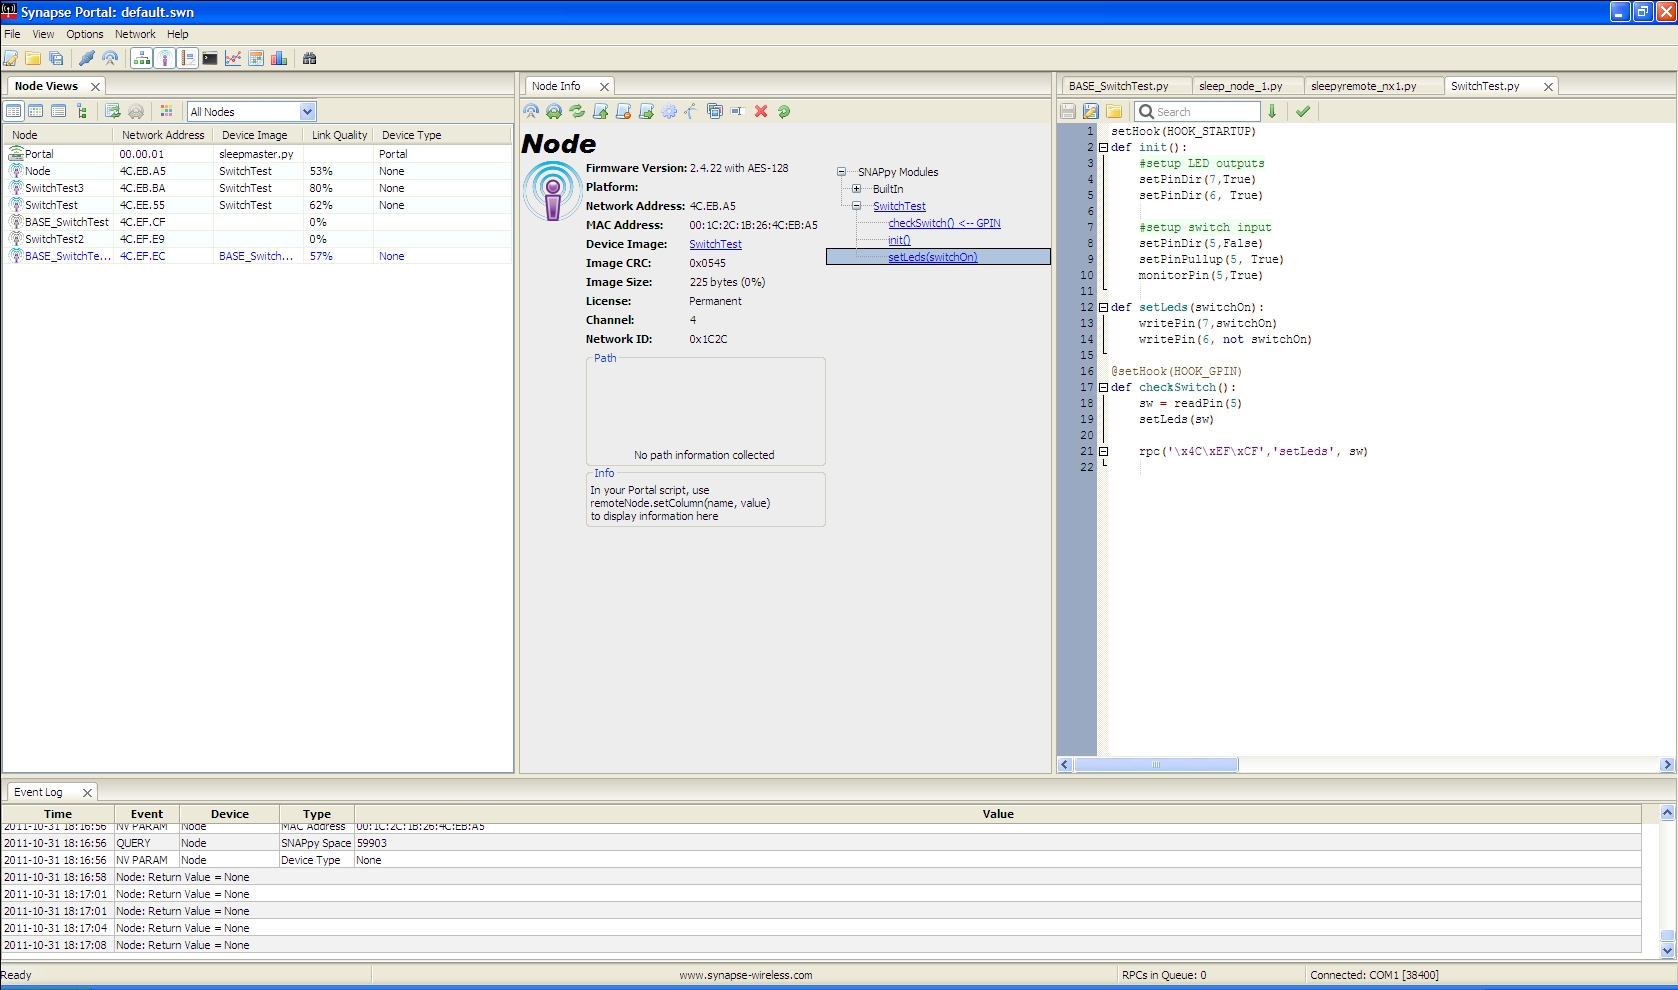Switch Node Views to report view icon
This screenshot has height=990, width=1678.
(x=14, y=111)
